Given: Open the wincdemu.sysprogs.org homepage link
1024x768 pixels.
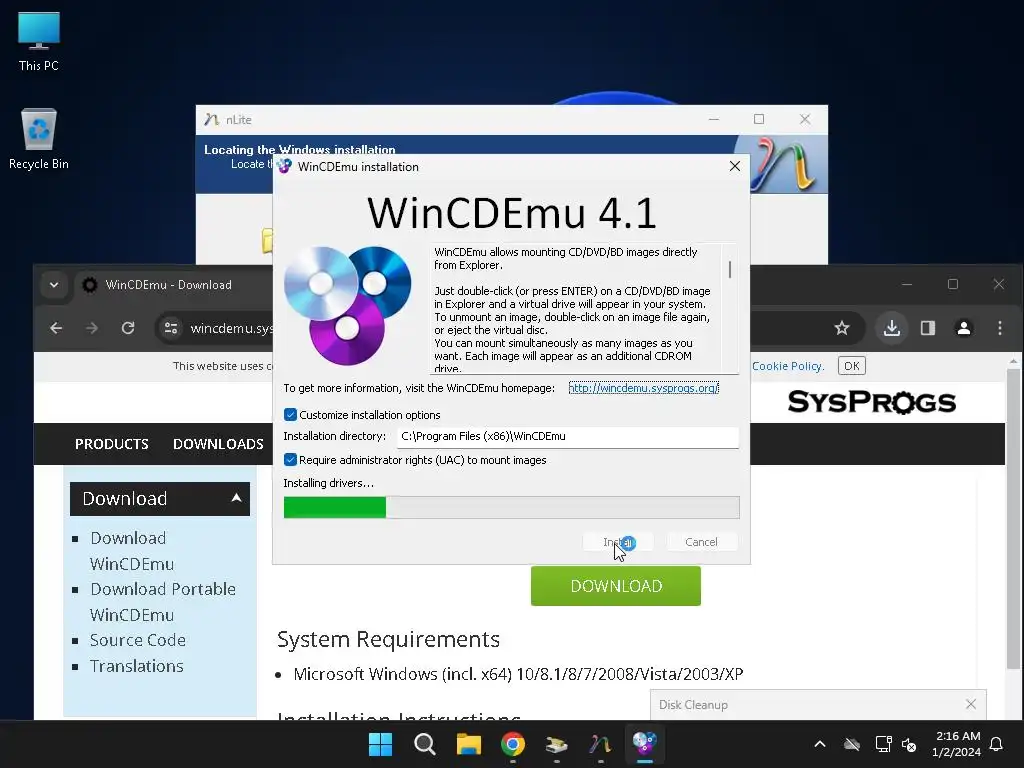Looking at the screenshot, I should (x=643, y=388).
